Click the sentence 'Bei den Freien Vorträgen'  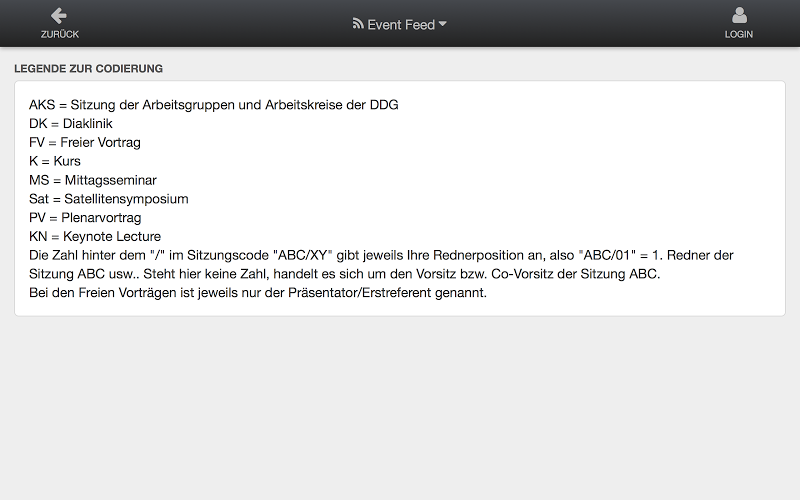258,293
